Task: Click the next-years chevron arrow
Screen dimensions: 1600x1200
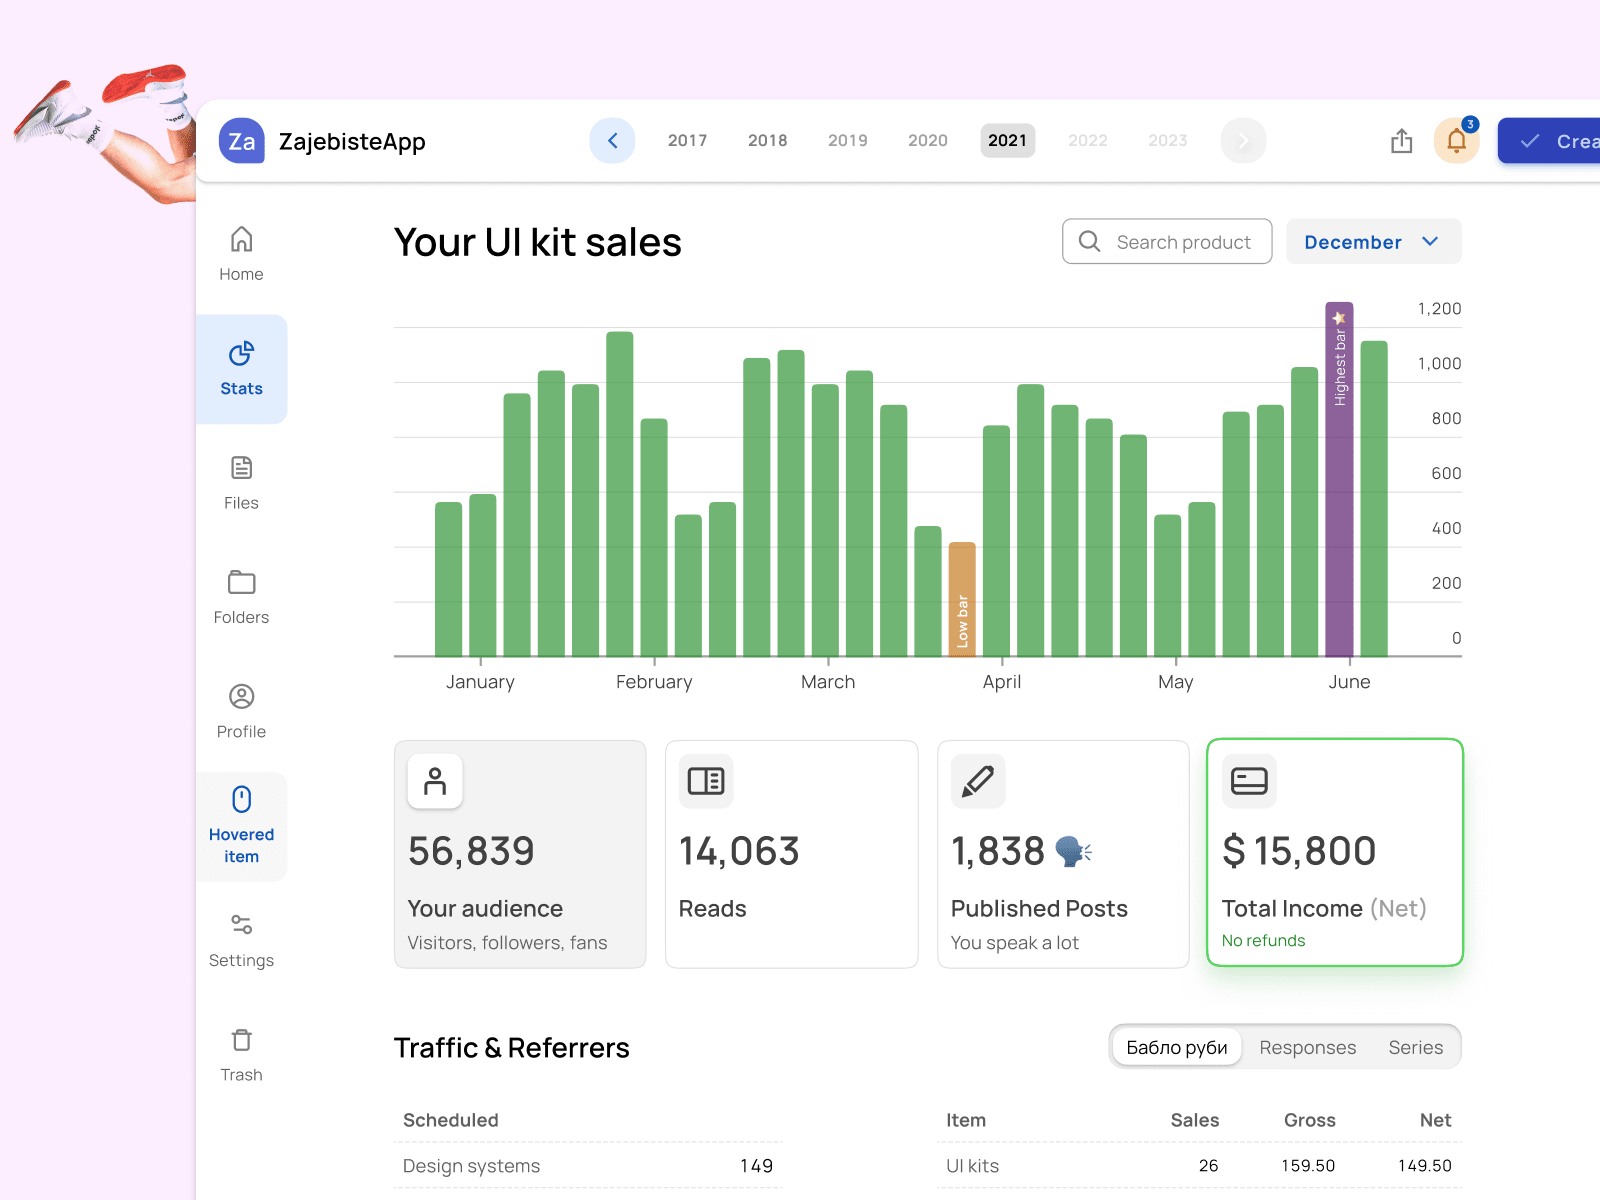Action: point(1243,140)
